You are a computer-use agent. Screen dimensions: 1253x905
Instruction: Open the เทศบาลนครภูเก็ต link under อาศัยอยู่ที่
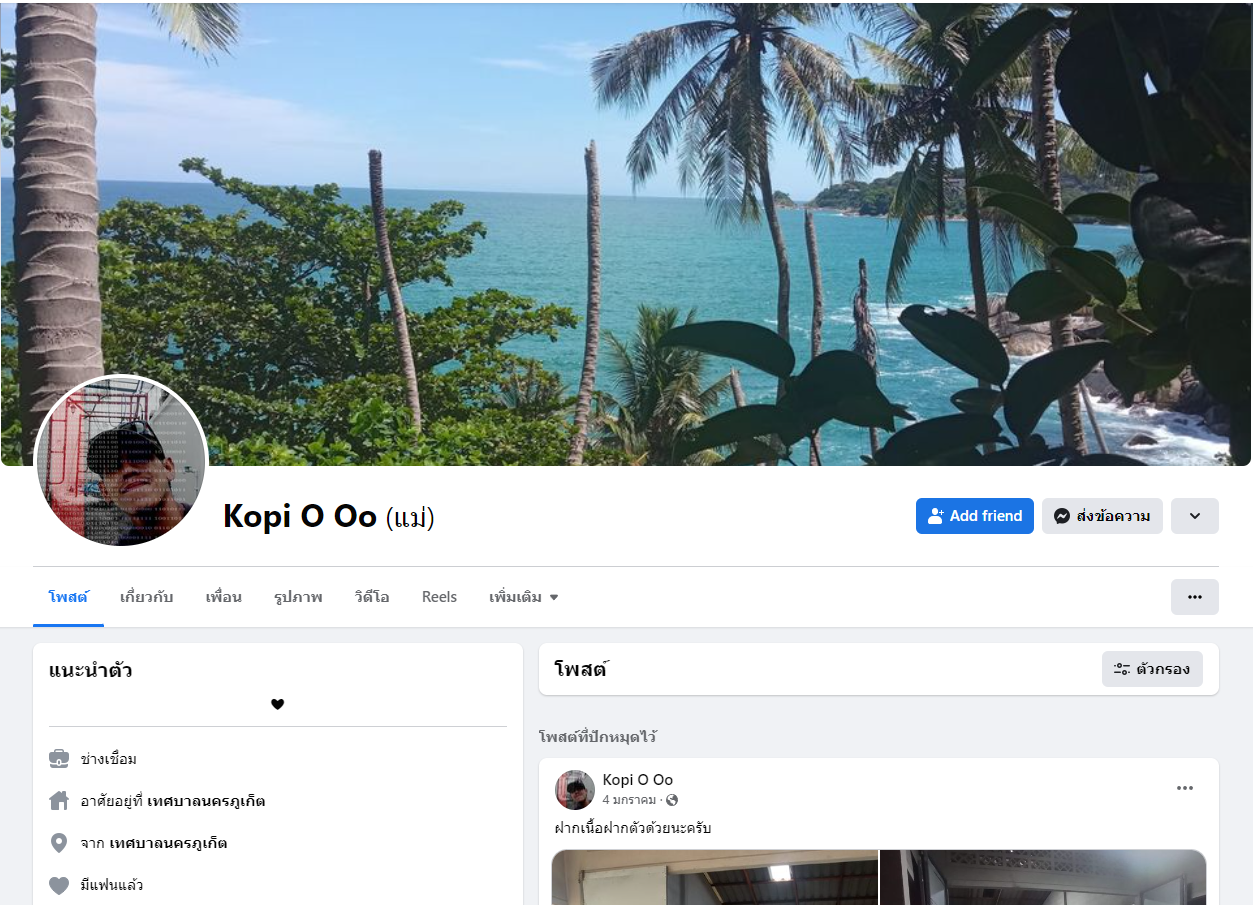pos(206,801)
